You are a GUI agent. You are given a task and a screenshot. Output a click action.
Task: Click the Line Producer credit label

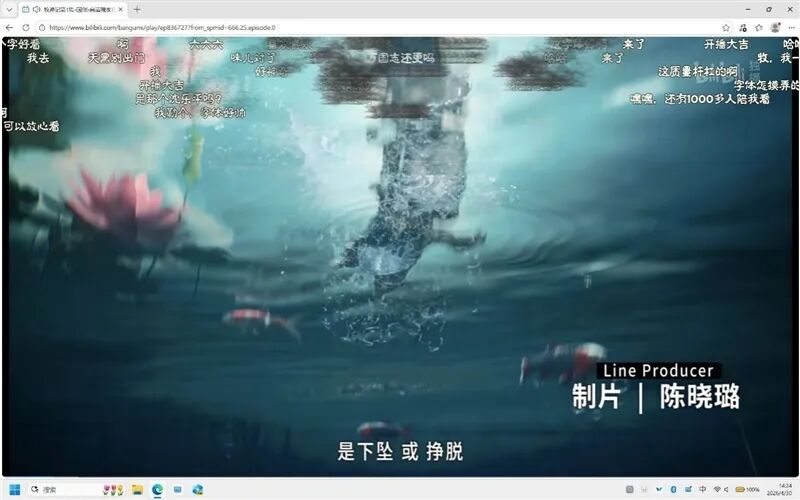tap(658, 371)
